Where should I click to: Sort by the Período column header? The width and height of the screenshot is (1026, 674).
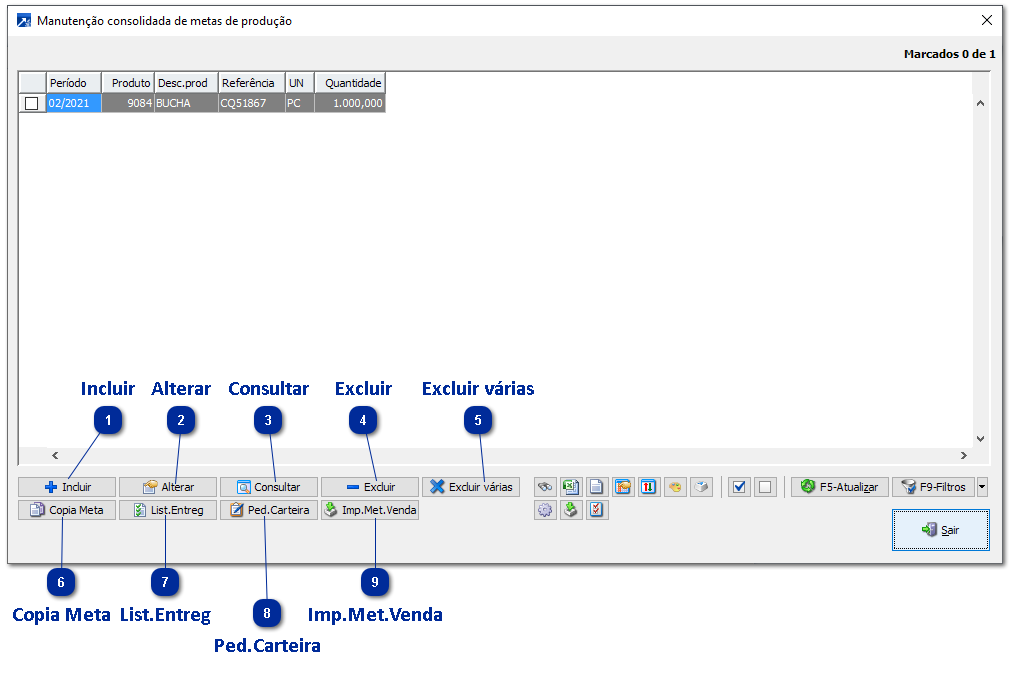74,83
